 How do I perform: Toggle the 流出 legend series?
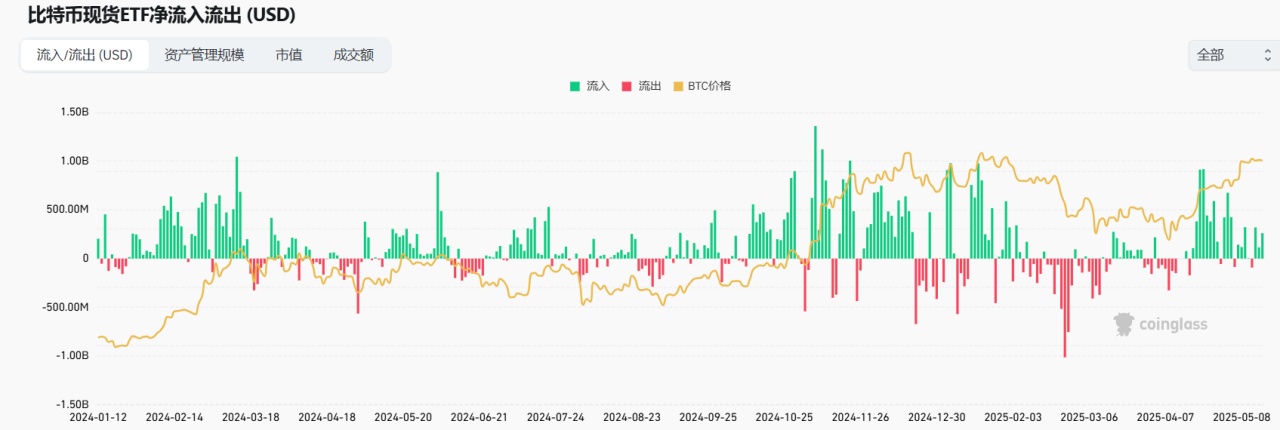641,86
